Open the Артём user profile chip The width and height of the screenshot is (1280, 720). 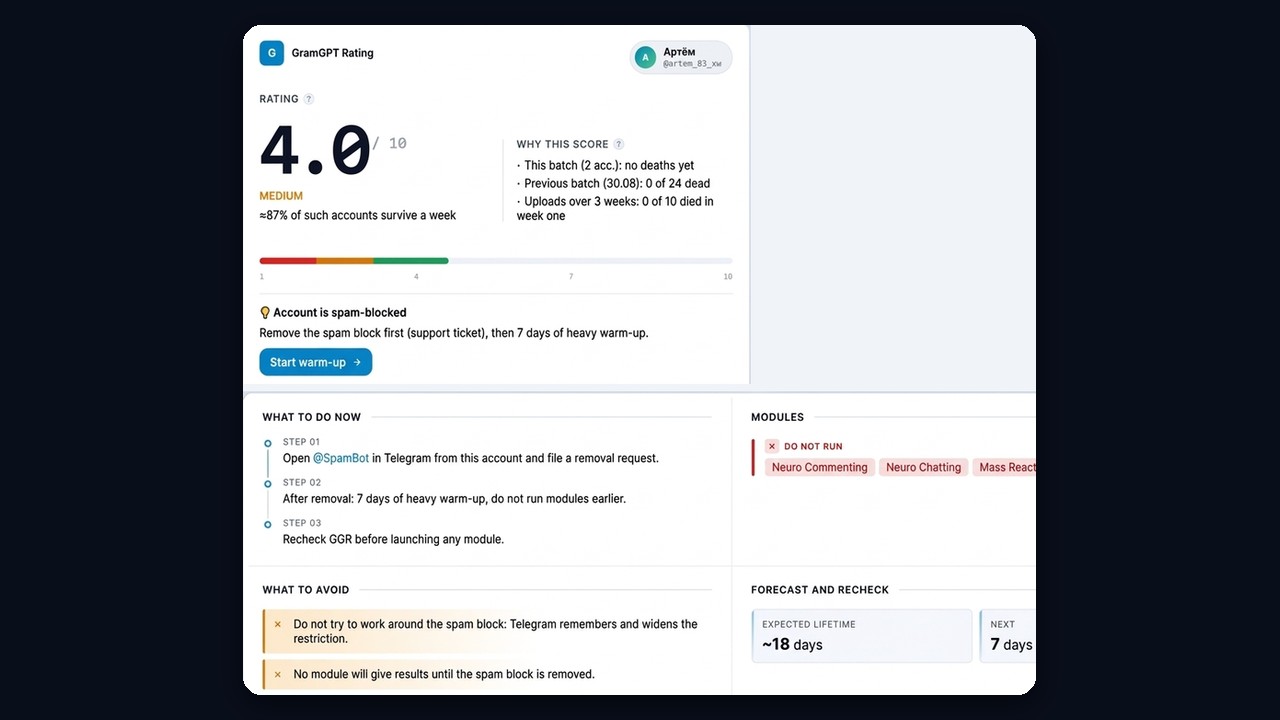[x=681, y=57]
